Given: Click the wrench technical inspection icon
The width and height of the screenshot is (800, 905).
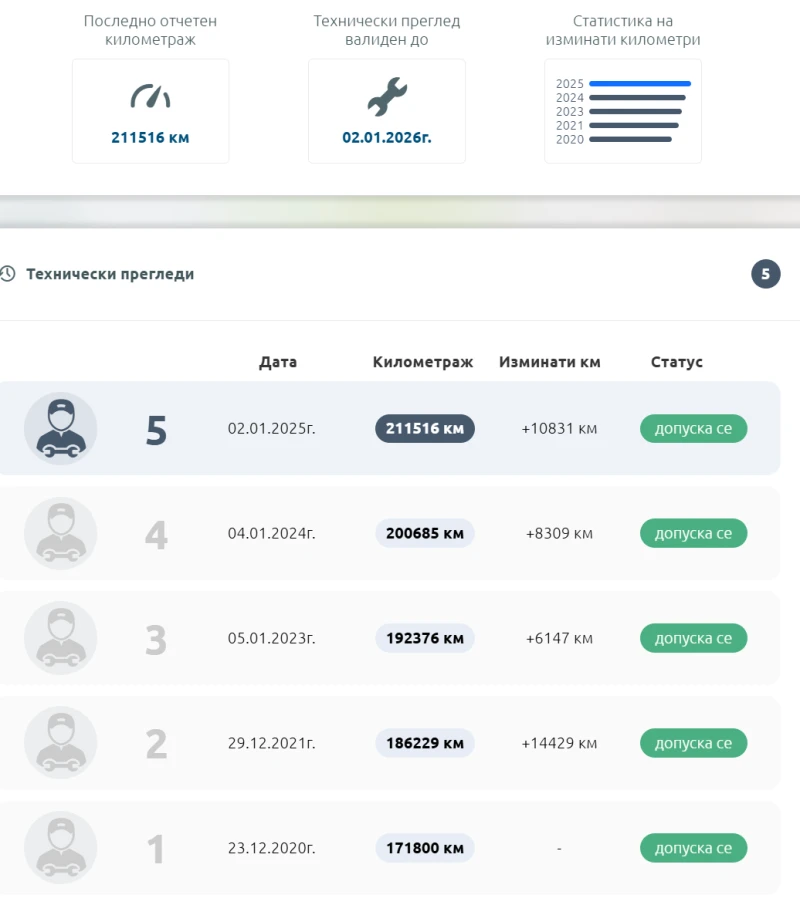Looking at the screenshot, I should pyautogui.click(x=386, y=97).
